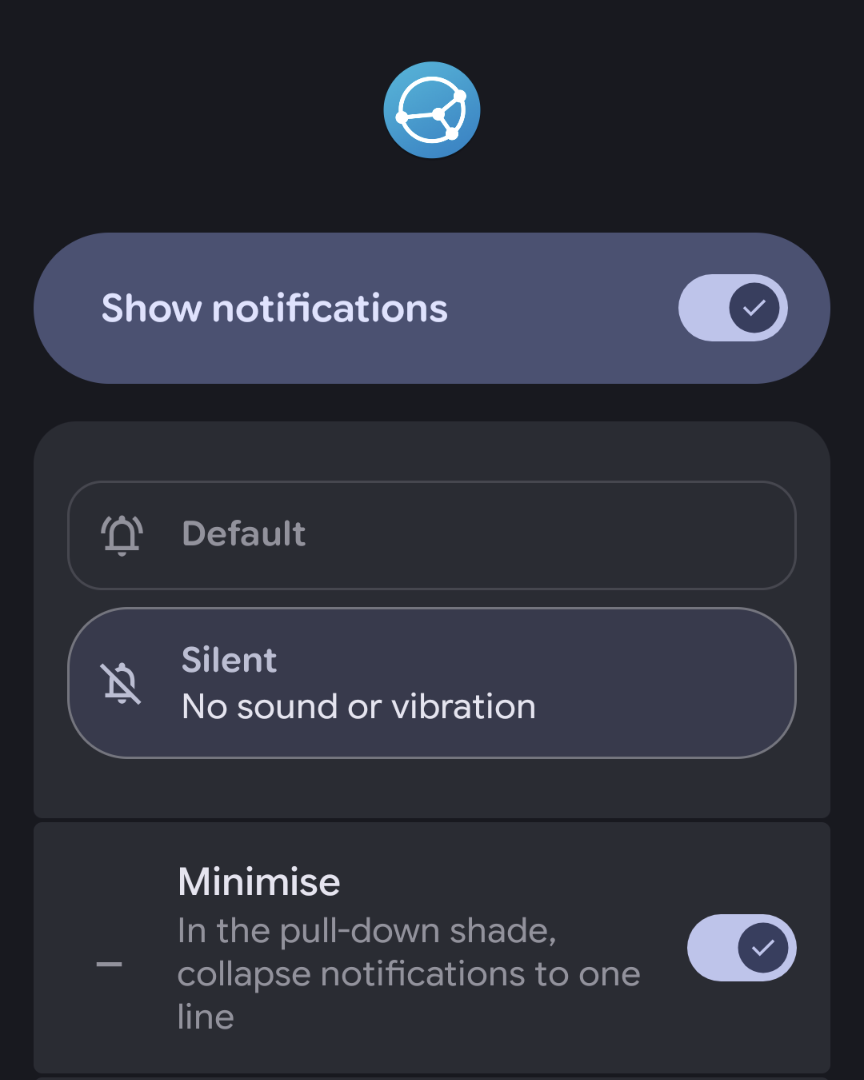Click the "Default" label text
The image size is (864, 1080).
(x=244, y=534)
